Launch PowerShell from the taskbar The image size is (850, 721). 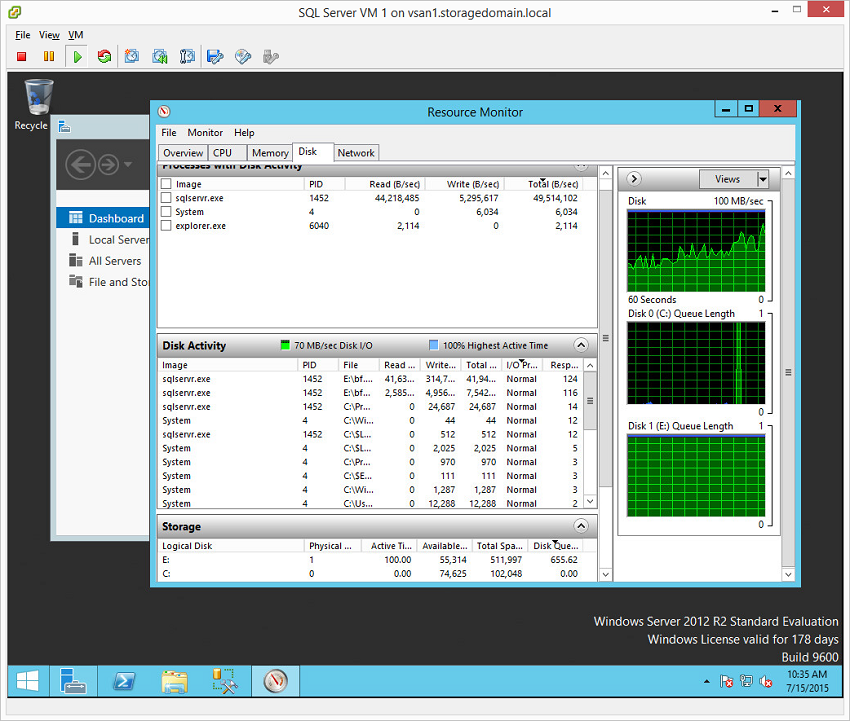tap(124, 681)
